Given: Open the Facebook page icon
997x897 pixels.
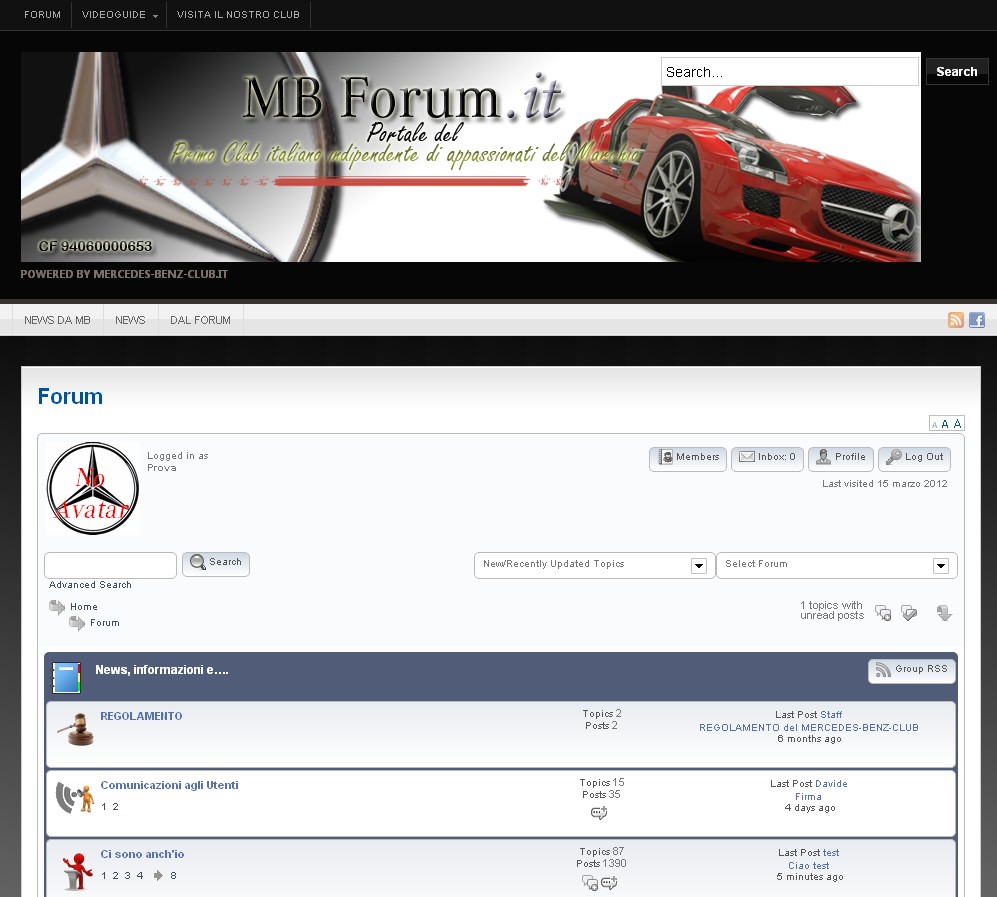Looking at the screenshot, I should (x=977, y=320).
